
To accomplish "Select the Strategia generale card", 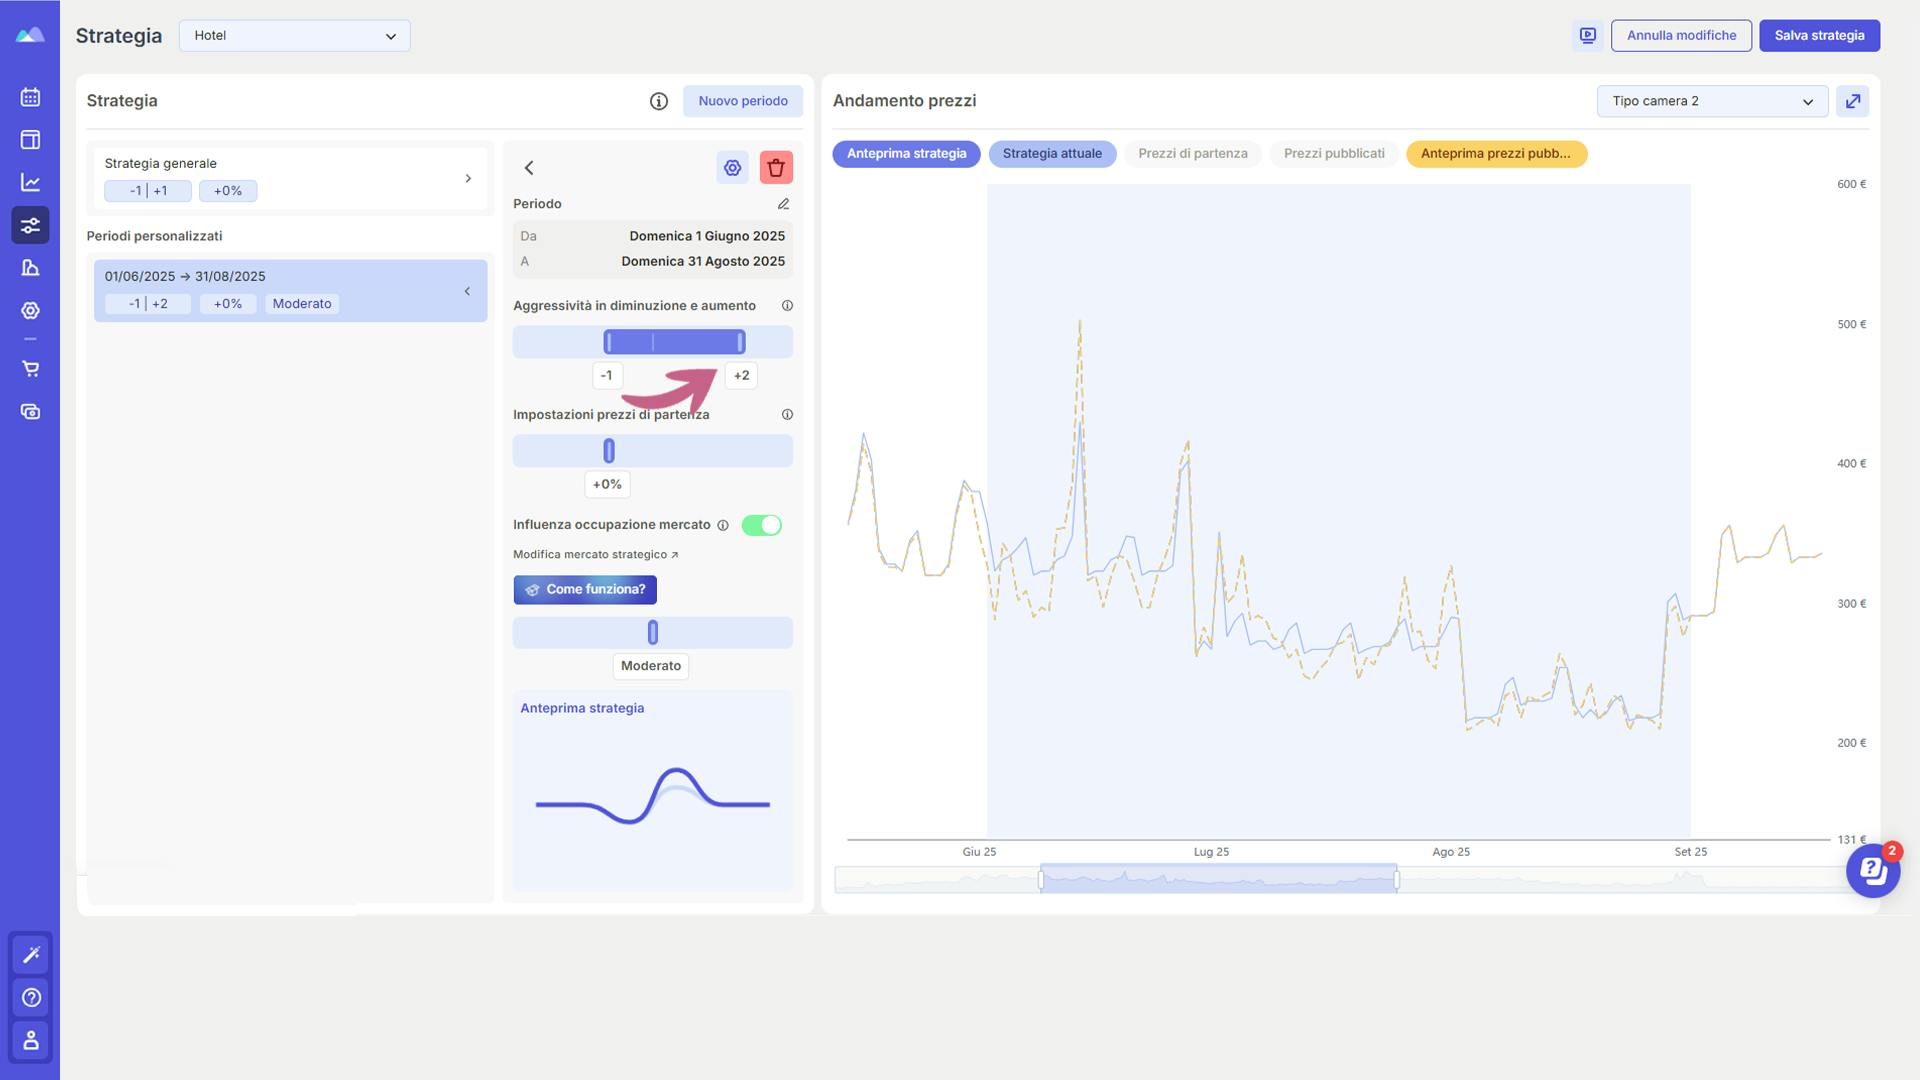I will pos(290,179).
